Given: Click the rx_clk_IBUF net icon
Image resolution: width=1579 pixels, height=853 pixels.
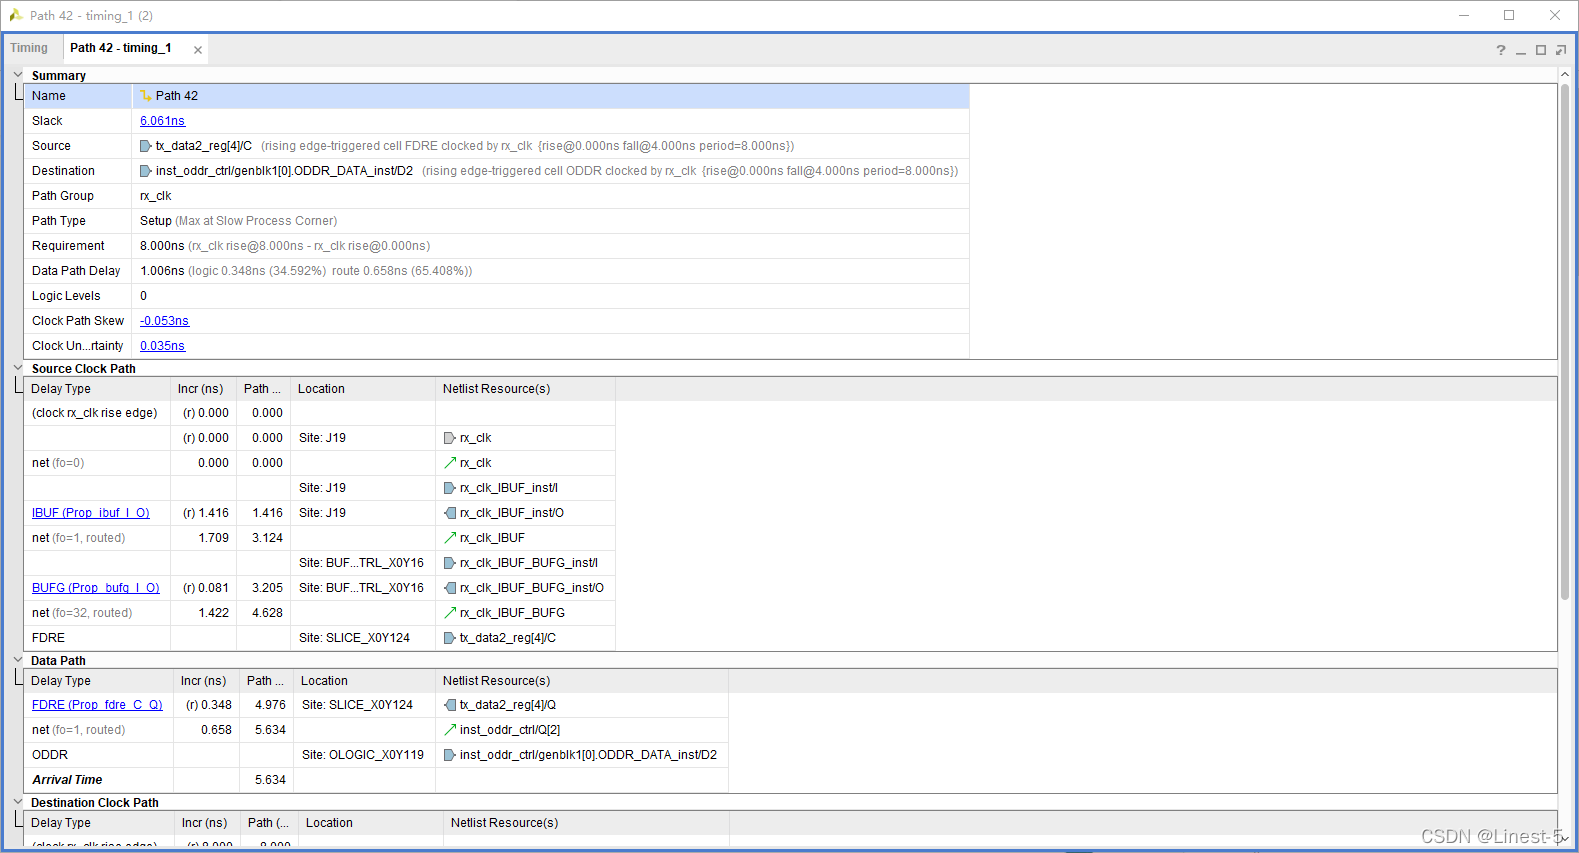Looking at the screenshot, I should pyautogui.click(x=450, y=538).
